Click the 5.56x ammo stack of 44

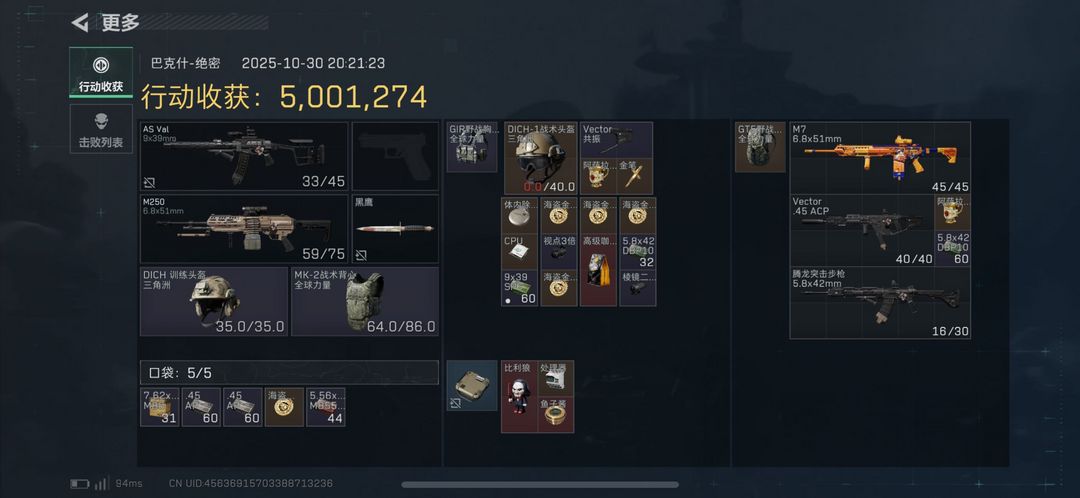[326, 407]
